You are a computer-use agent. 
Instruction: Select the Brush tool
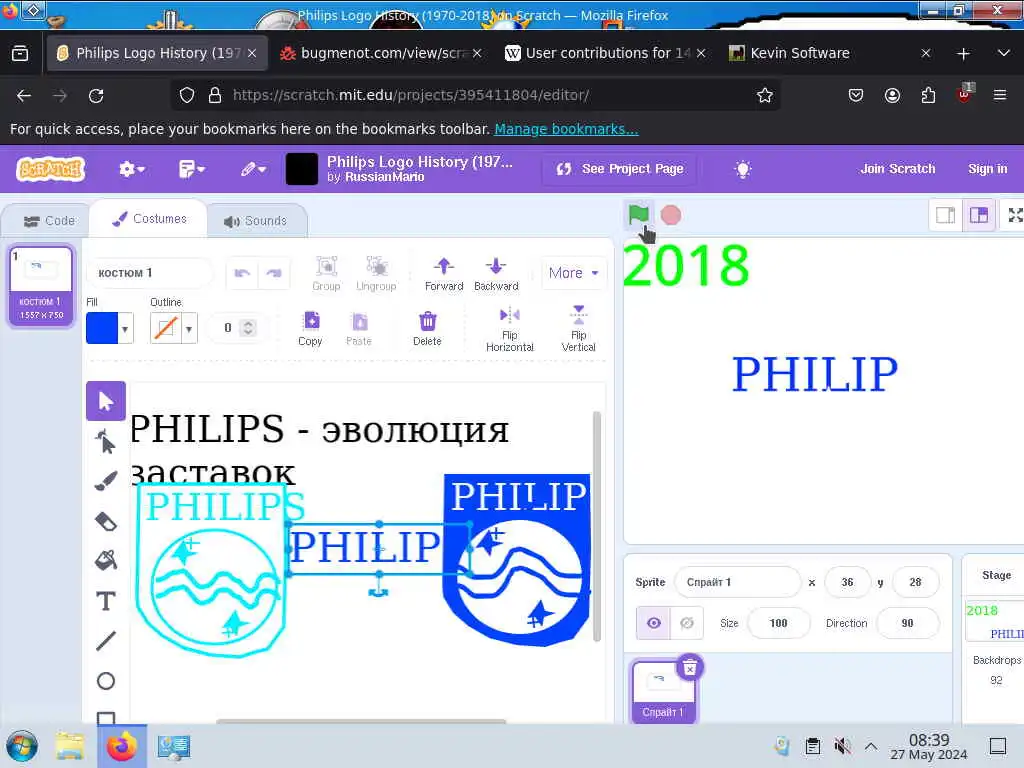pos(106,481)
